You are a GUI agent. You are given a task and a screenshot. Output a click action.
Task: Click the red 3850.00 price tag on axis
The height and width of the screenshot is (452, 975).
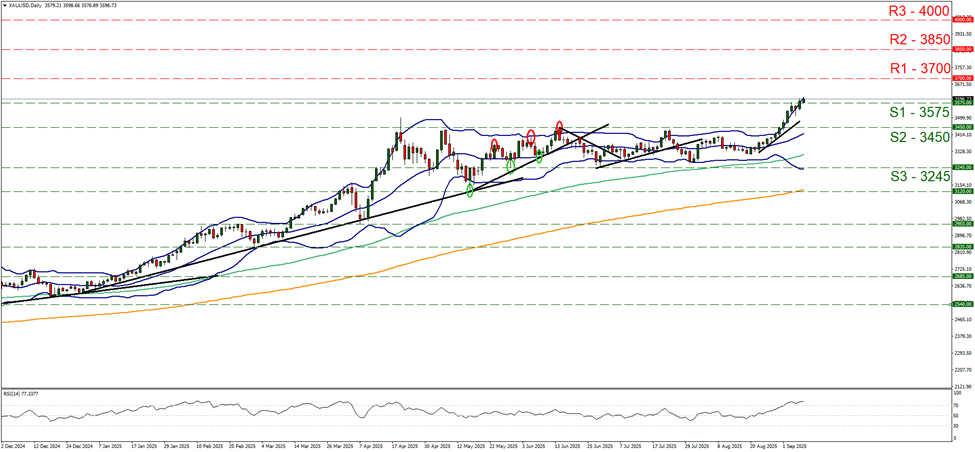[962, 49]
